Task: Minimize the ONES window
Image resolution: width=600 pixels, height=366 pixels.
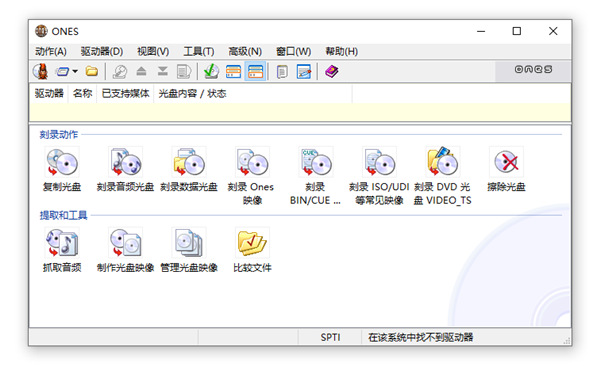Action: click(481, 31)
